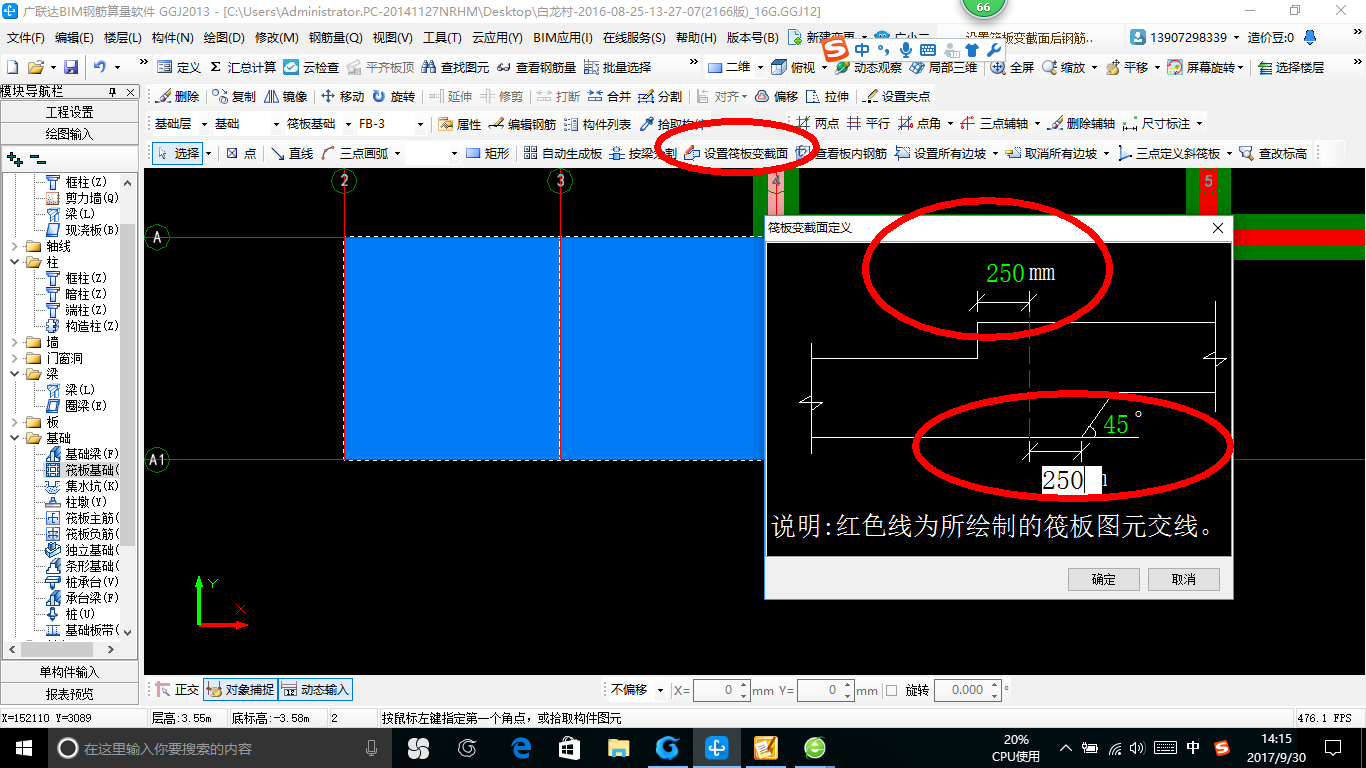The width and height of the screenshot is (1366, 768).
Task: Open Edge browser from taskbar
Action: click(520, 747)
